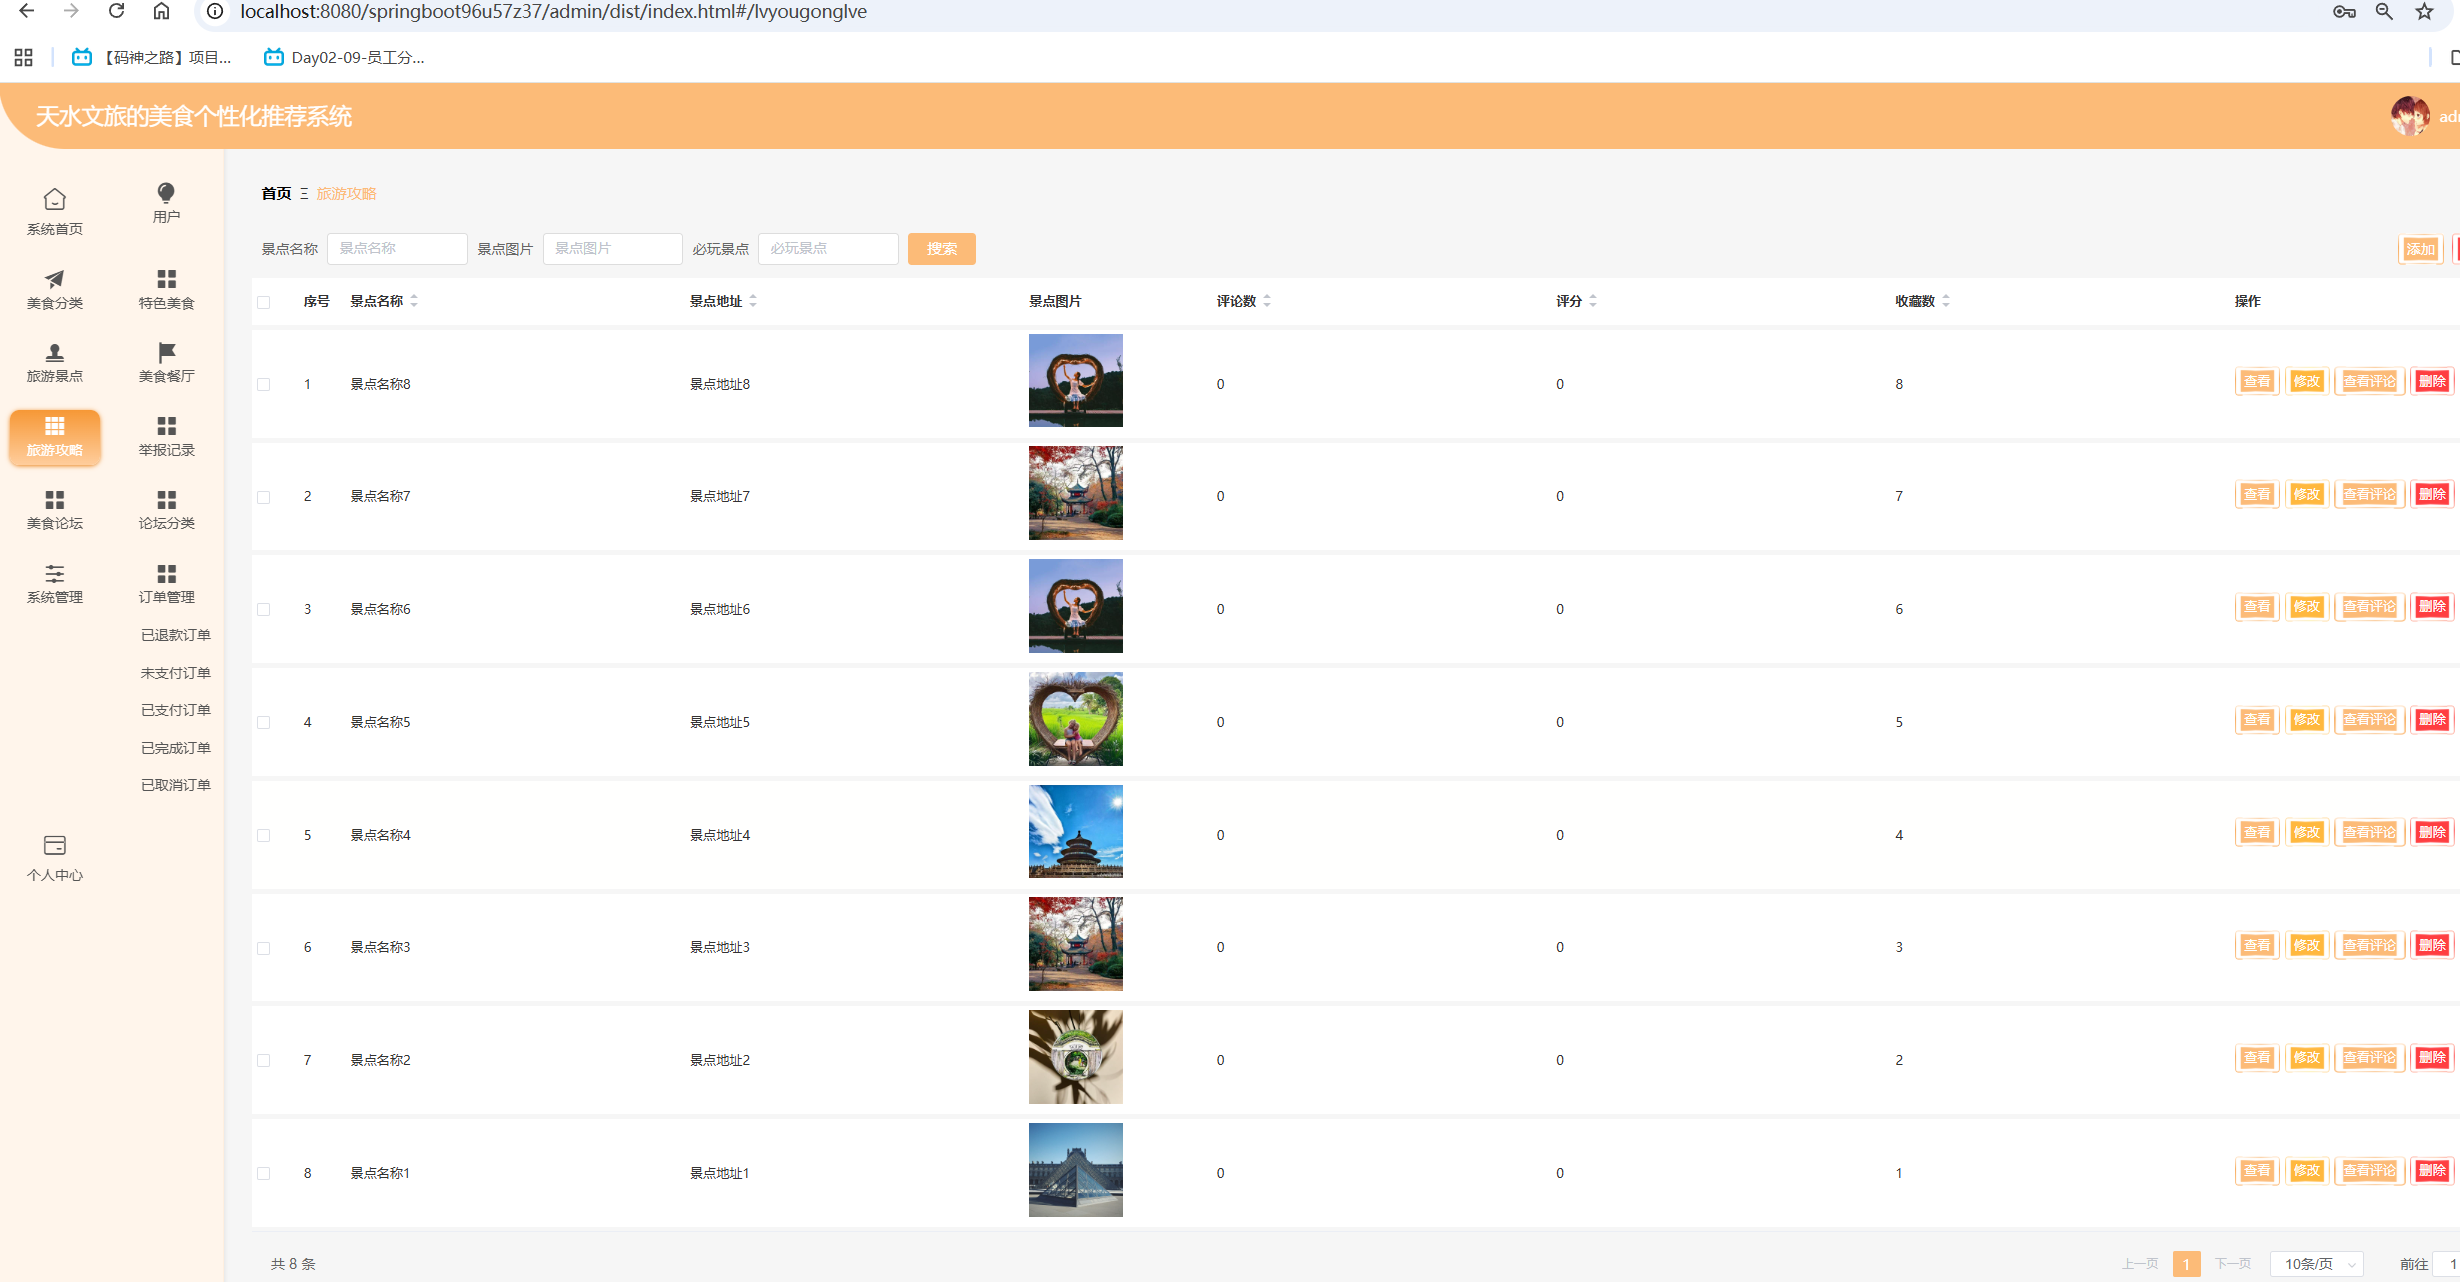The width and height of the screenshot is (2460, 1282).
Task: Open 个人中心 card icon
Action: click(55, 846)
